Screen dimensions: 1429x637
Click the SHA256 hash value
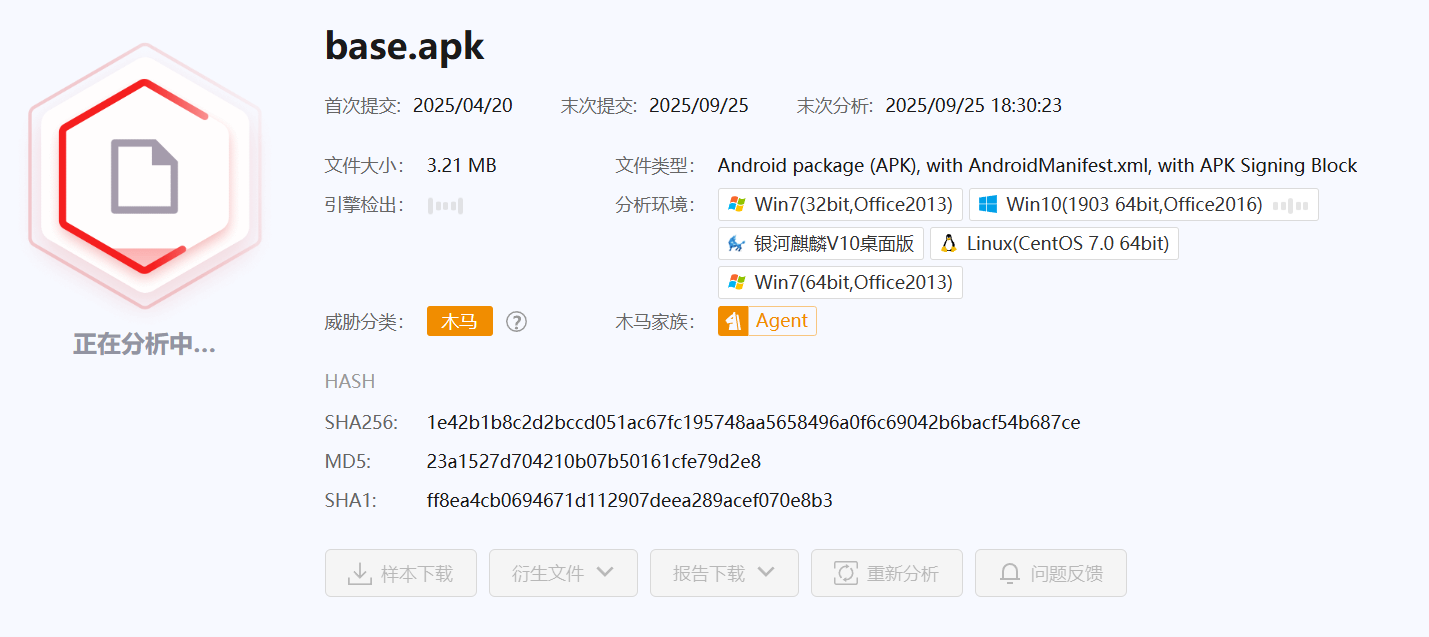coord(752,422)
